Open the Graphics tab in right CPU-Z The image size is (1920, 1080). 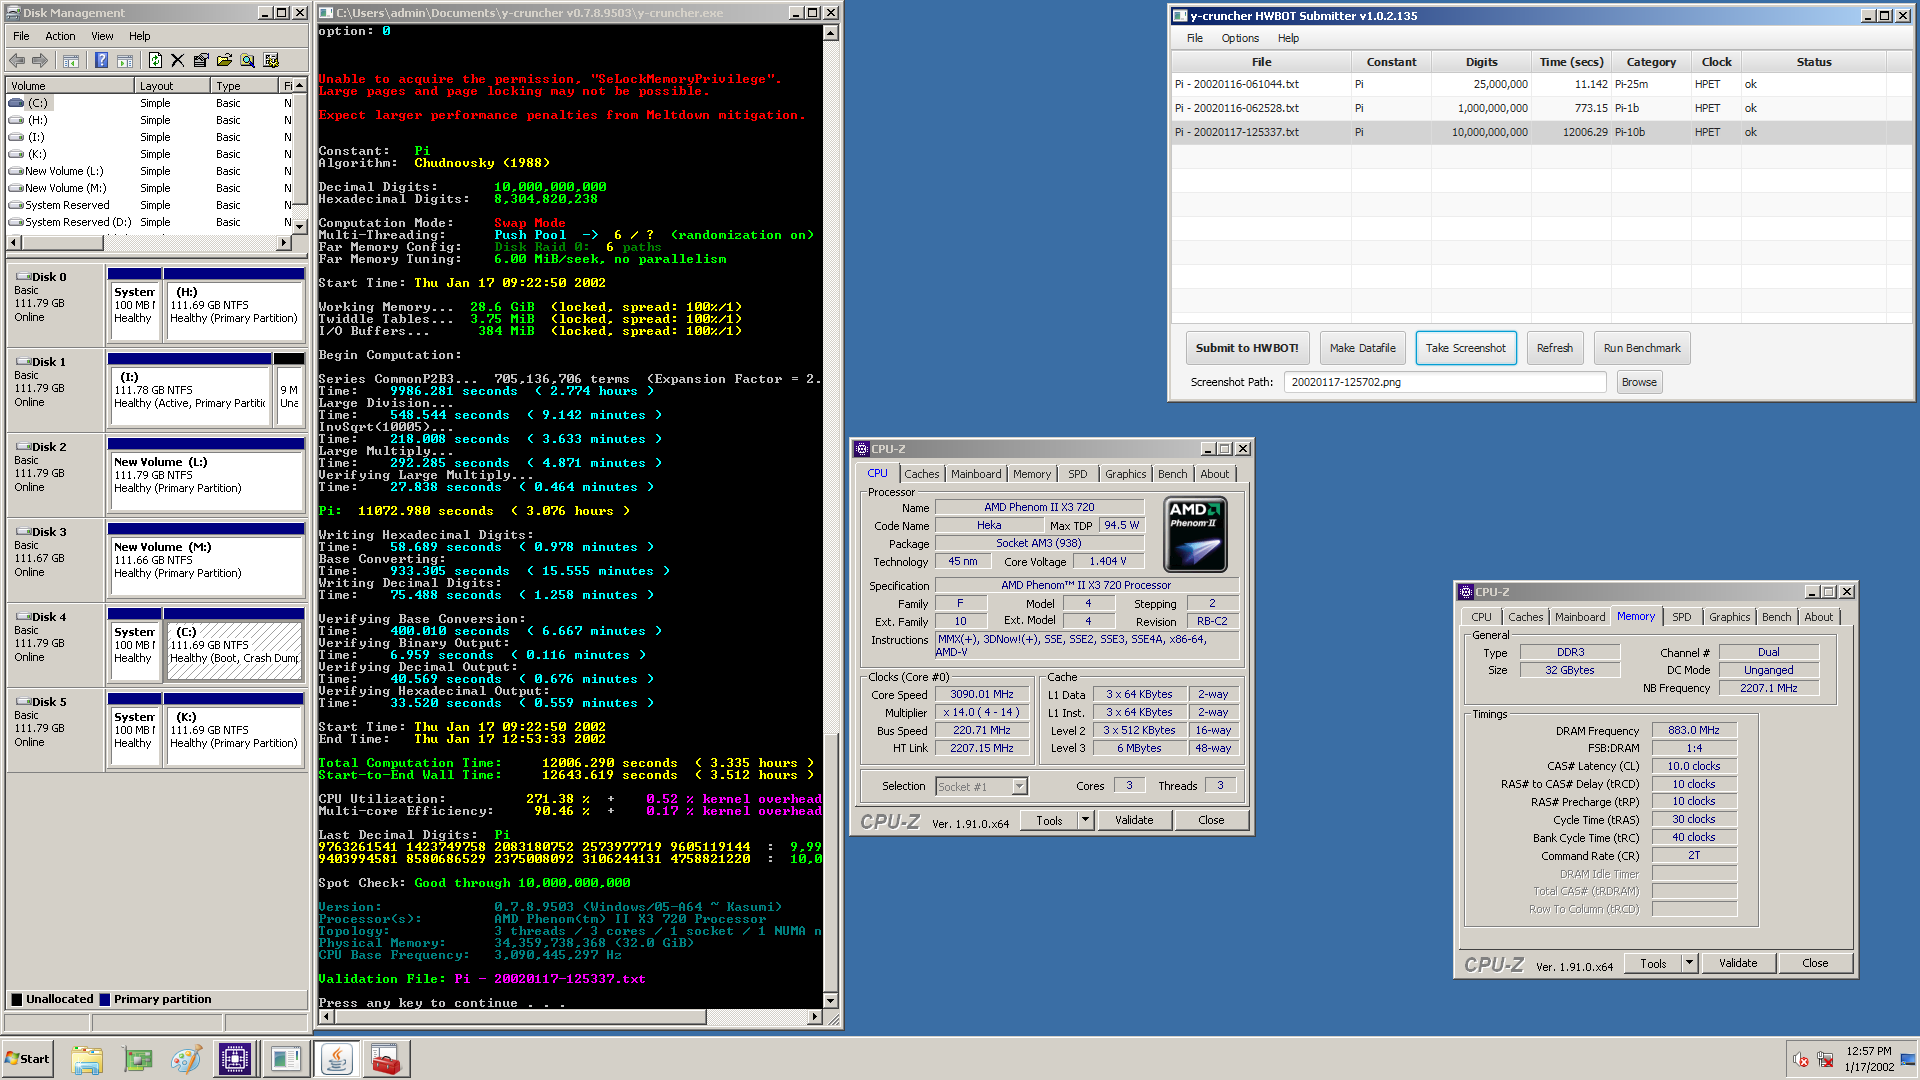pos(1729,617)
